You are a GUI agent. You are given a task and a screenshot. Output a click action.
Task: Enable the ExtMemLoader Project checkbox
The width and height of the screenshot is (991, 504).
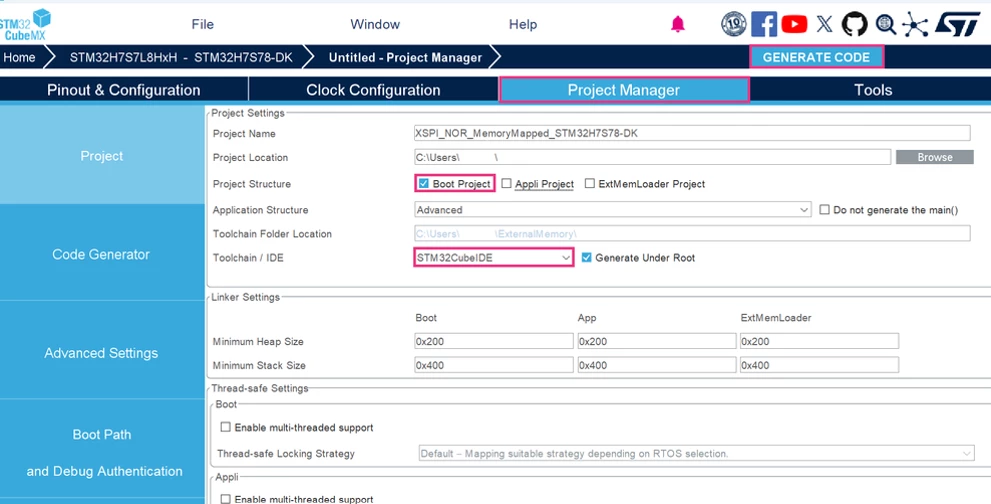[x=590, y=183]
